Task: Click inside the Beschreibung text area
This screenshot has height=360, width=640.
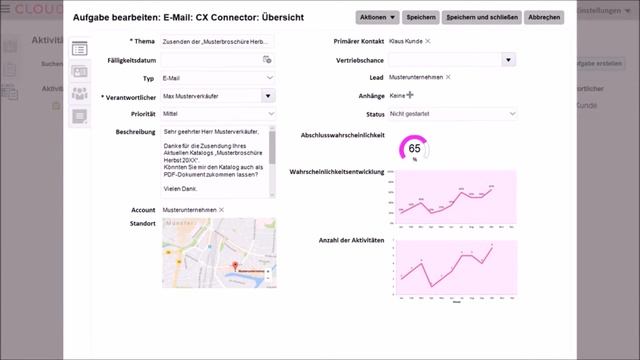Action: (x=215, y=162)
